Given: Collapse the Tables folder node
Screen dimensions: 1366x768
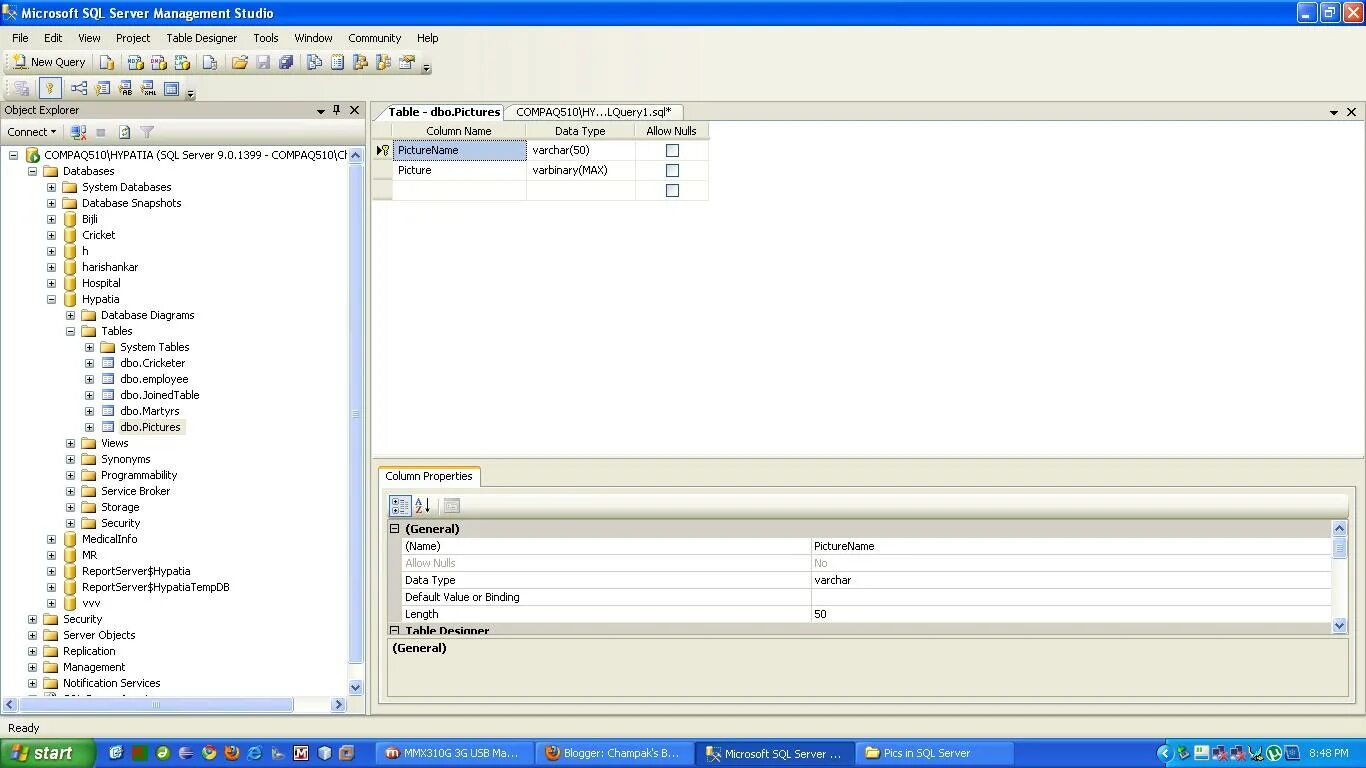Looking at the screenshot, I should pos(70,331).
